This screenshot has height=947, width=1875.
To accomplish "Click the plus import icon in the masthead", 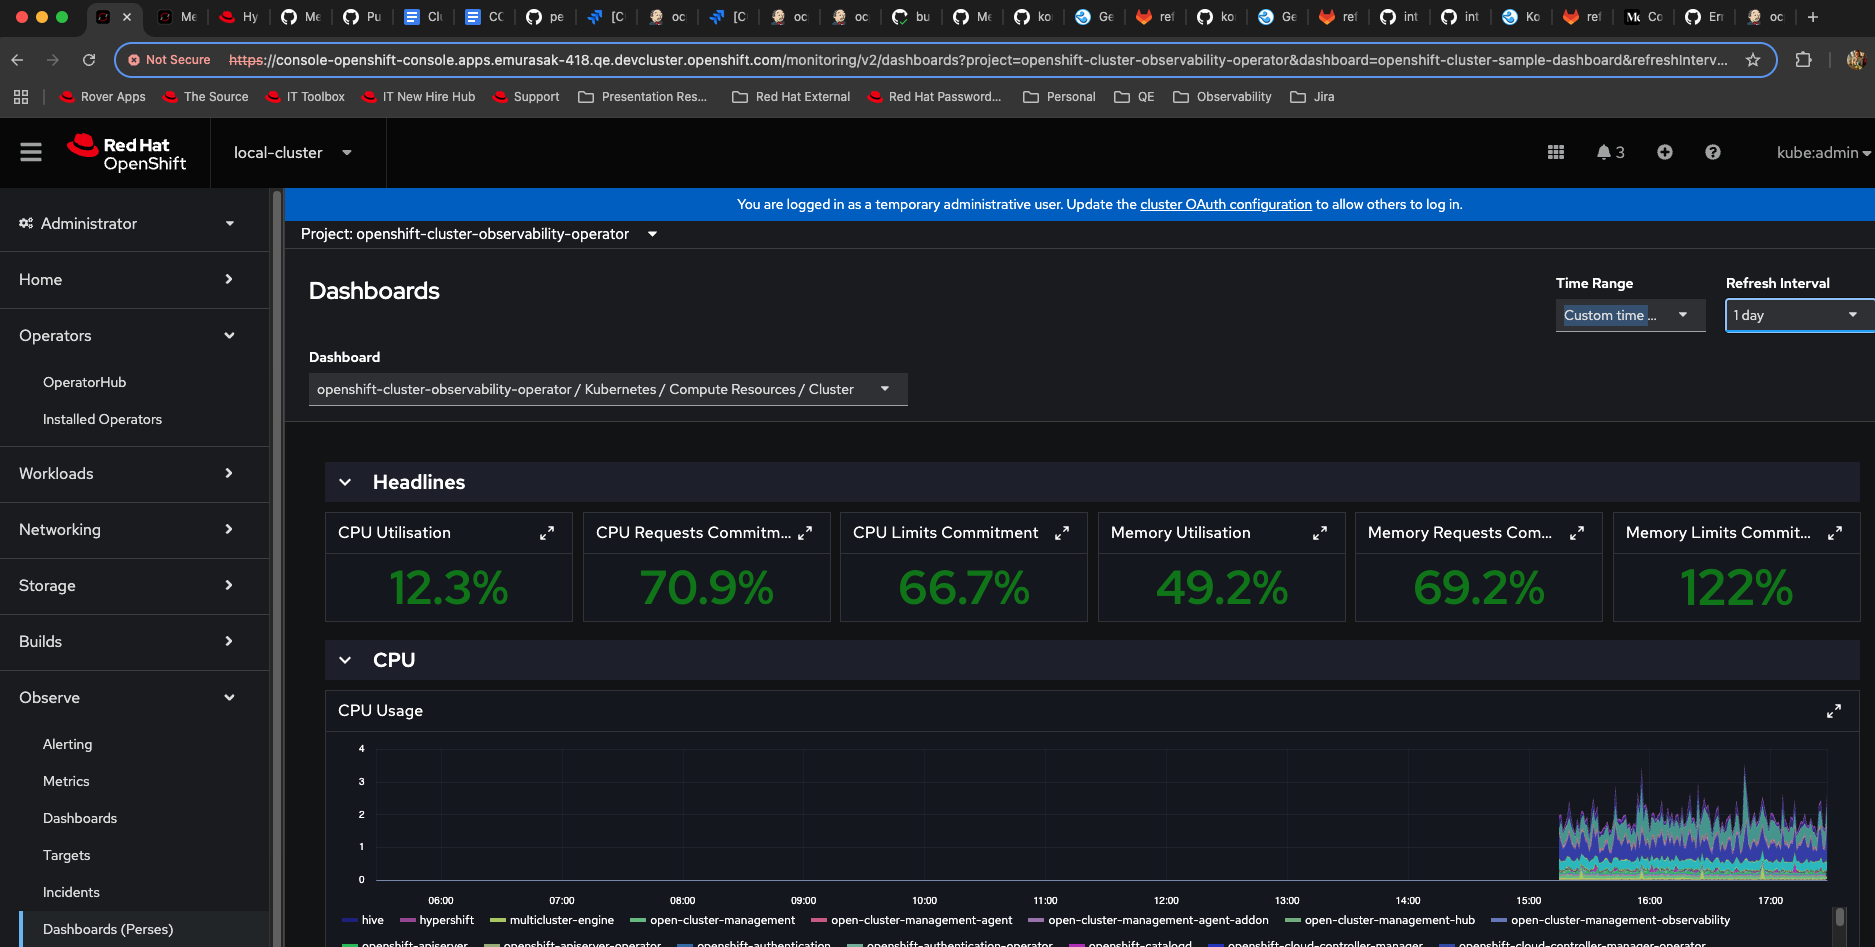I will 1665,152.
